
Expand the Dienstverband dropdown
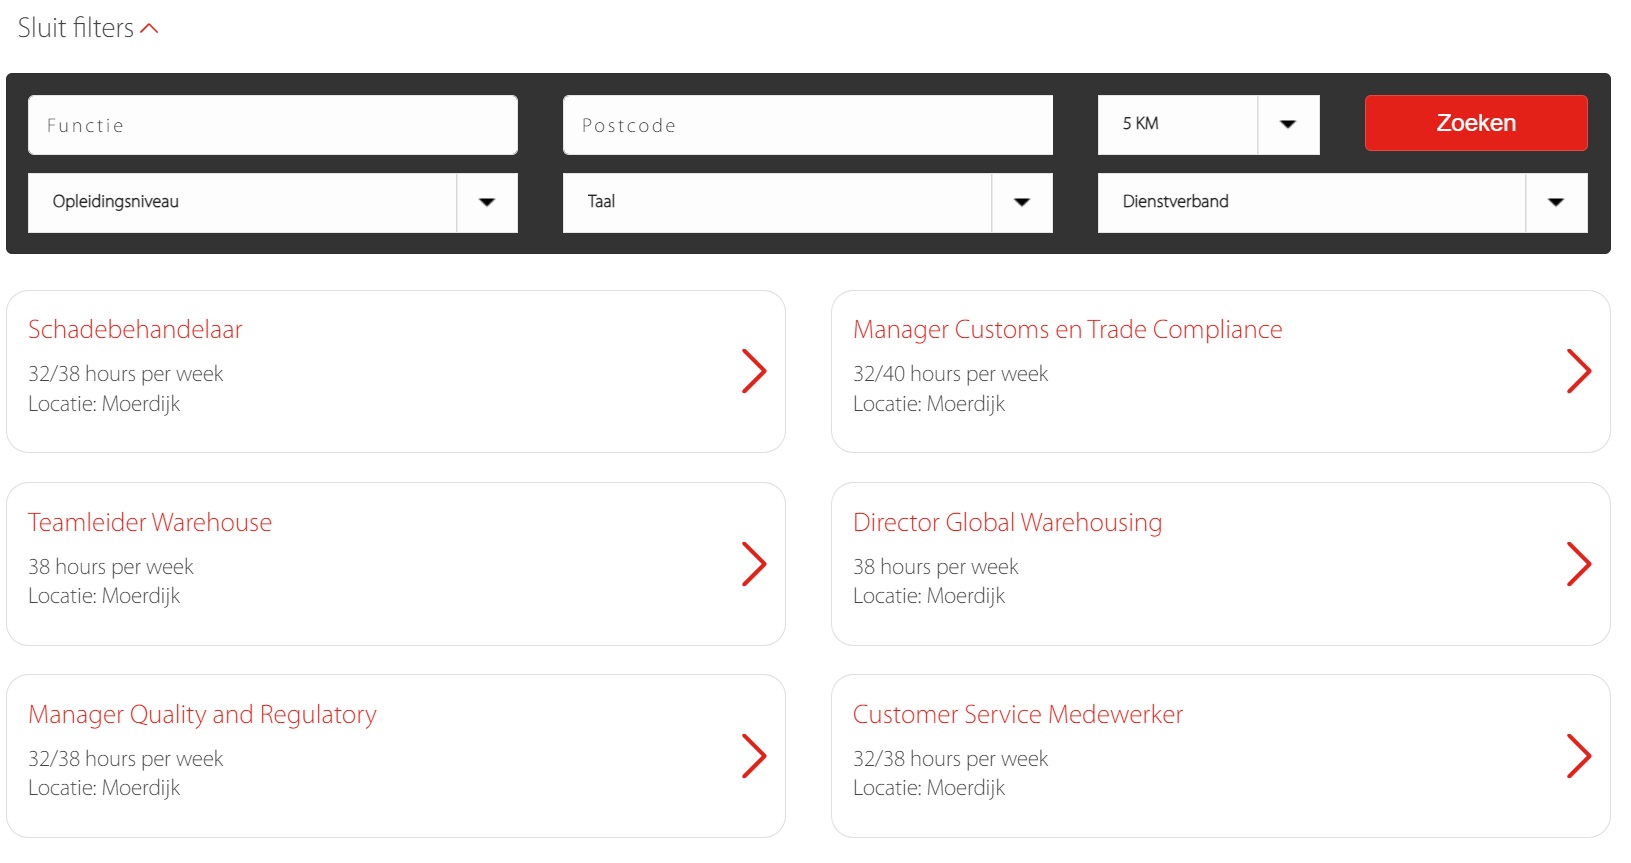coord(1555,202)
